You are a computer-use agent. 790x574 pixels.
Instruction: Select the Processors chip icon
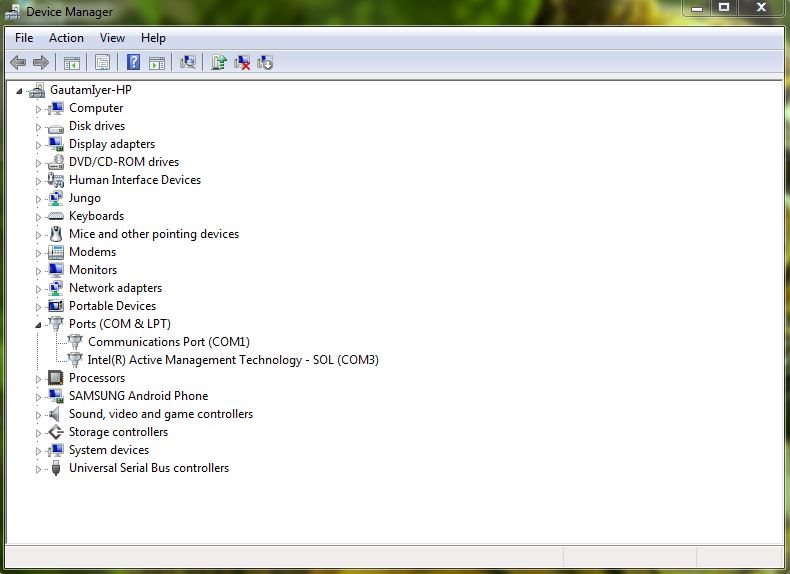(x=56, y=378)
